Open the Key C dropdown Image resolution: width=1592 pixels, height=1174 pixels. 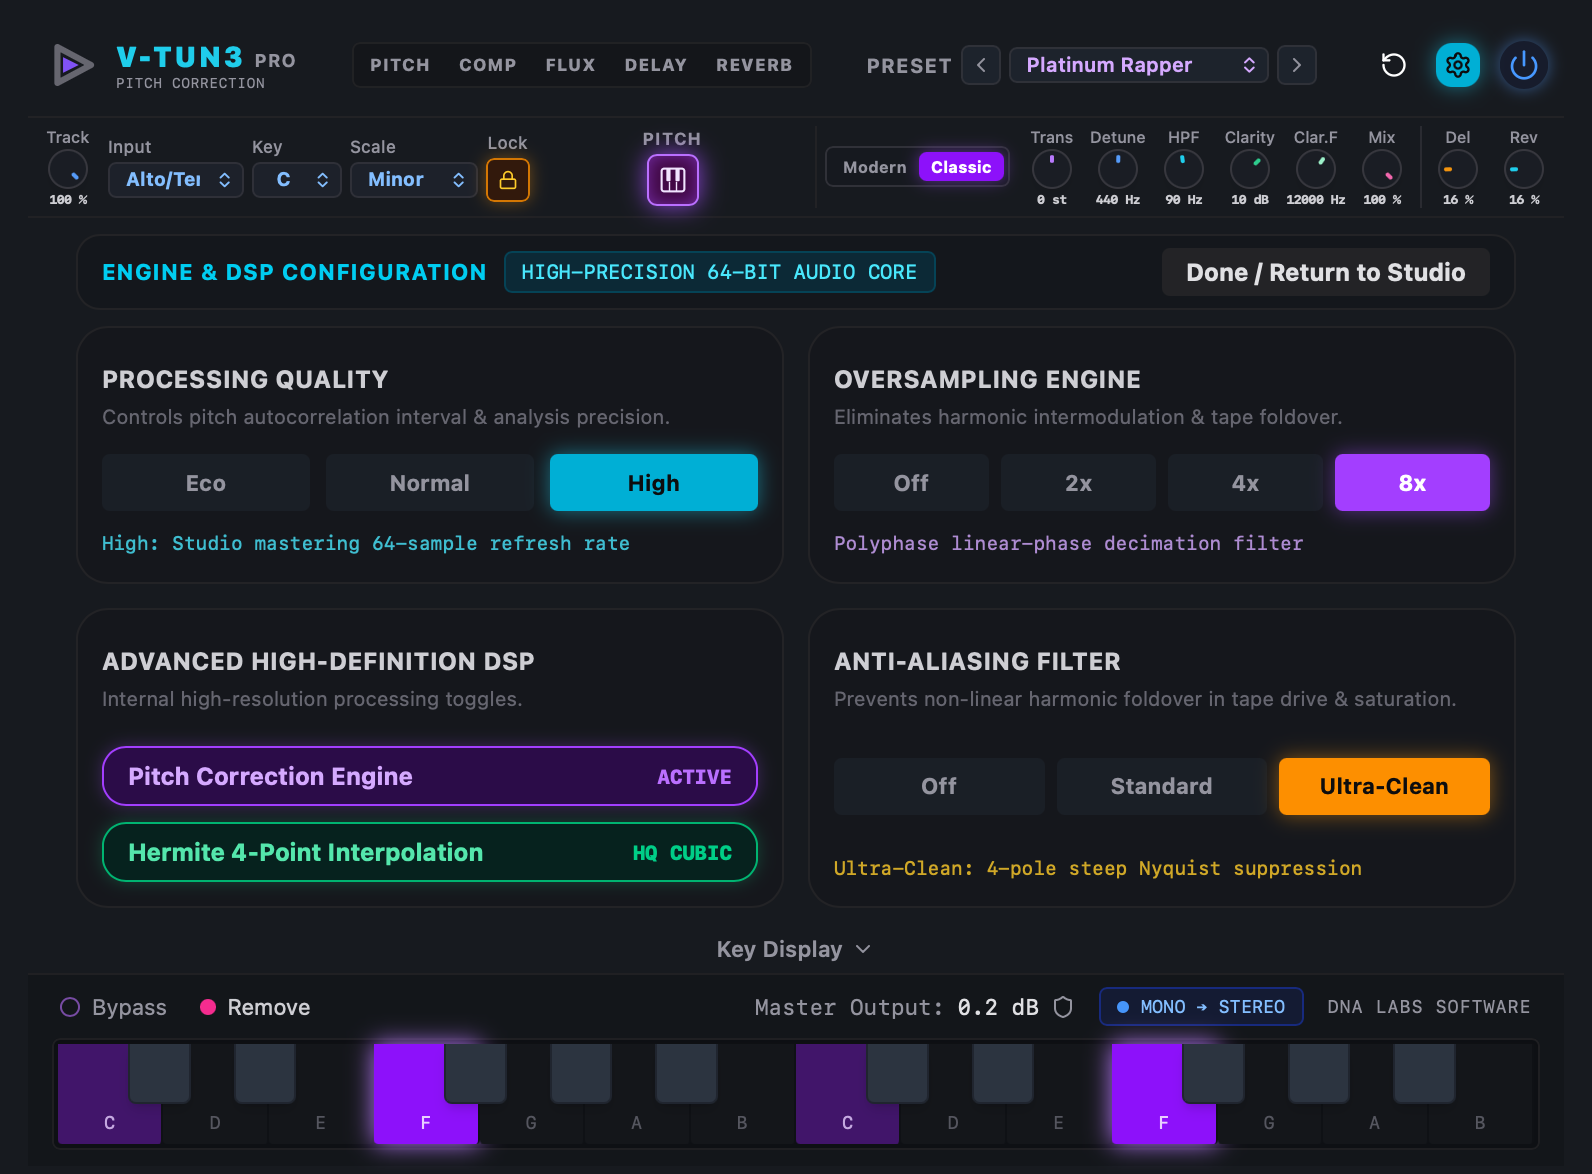[297, 180]
